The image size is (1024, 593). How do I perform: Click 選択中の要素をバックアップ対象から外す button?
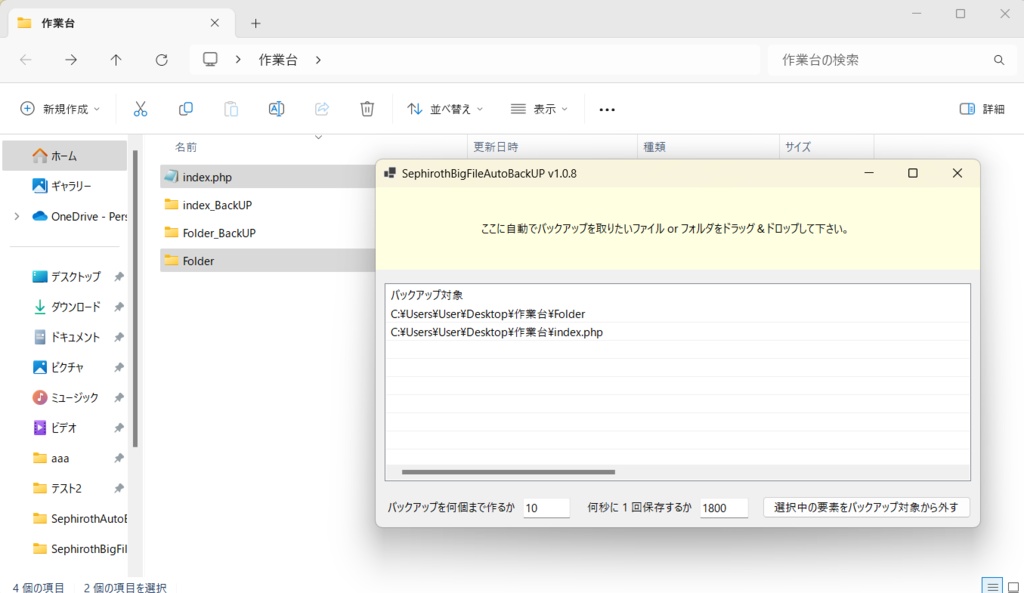(866, 507)
